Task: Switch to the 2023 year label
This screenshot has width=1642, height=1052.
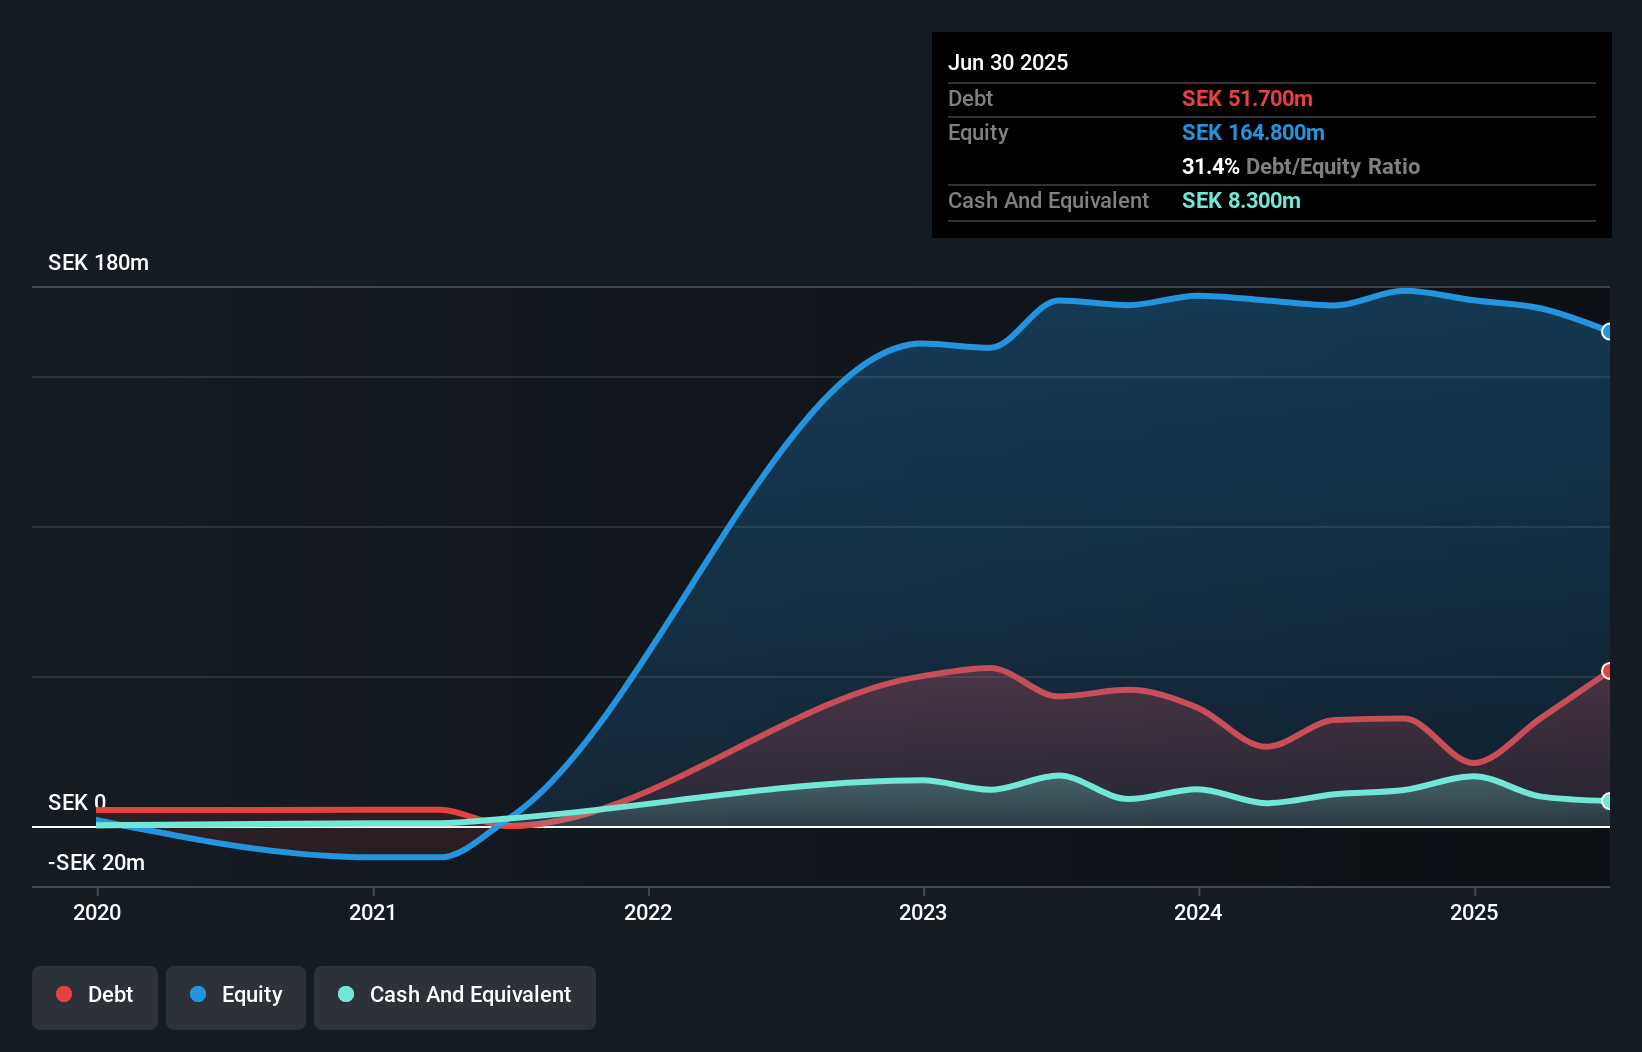Action: point(924,912)
